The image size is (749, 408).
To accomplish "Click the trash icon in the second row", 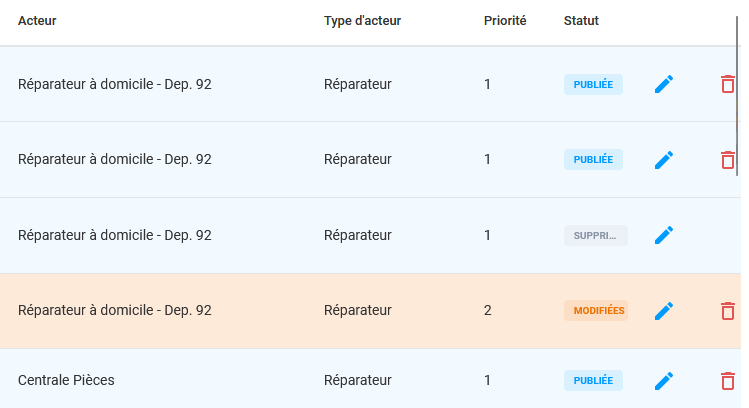I will [728, 160].
